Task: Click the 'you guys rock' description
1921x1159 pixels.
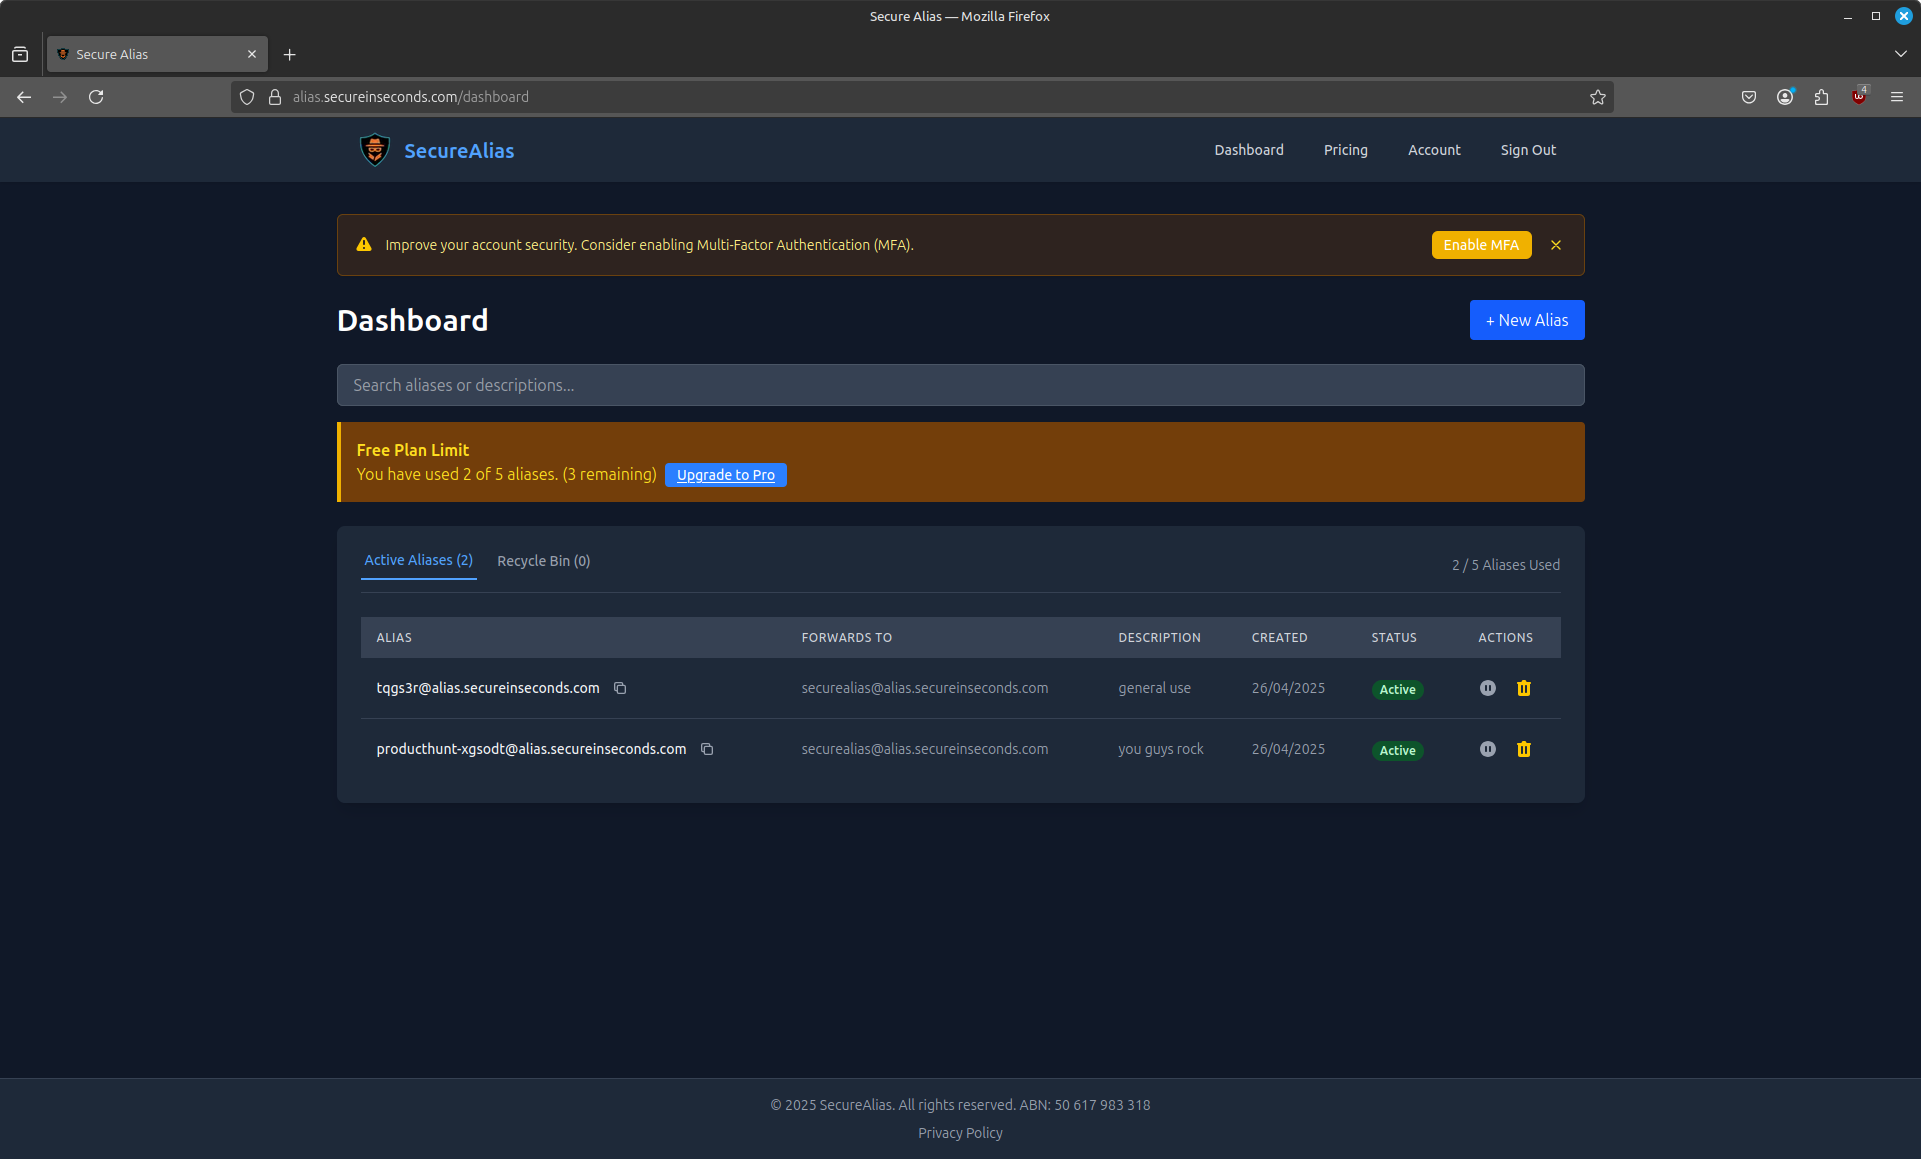Action: pos(1160,749)
